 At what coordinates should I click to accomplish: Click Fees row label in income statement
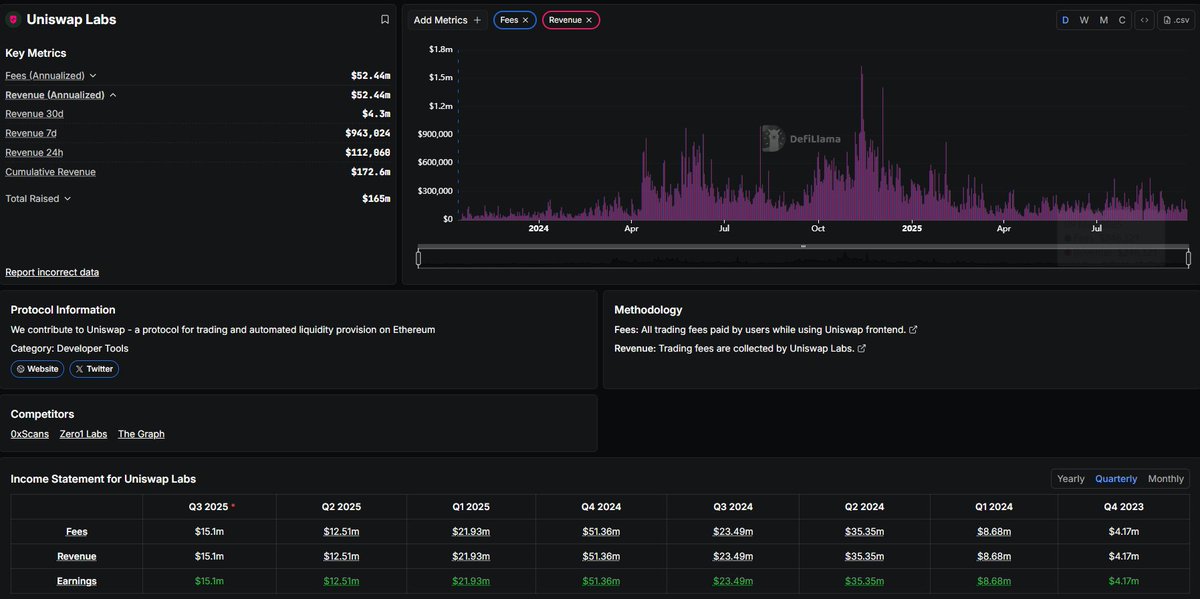click(76, 532)
